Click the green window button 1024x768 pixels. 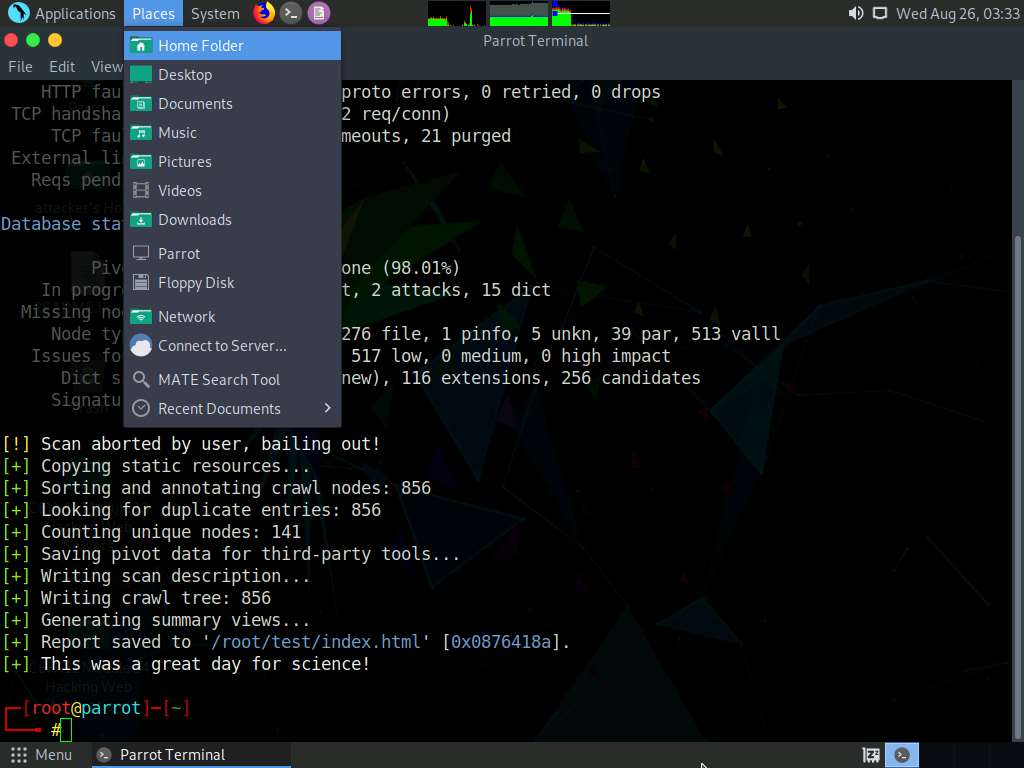point(33,40)
